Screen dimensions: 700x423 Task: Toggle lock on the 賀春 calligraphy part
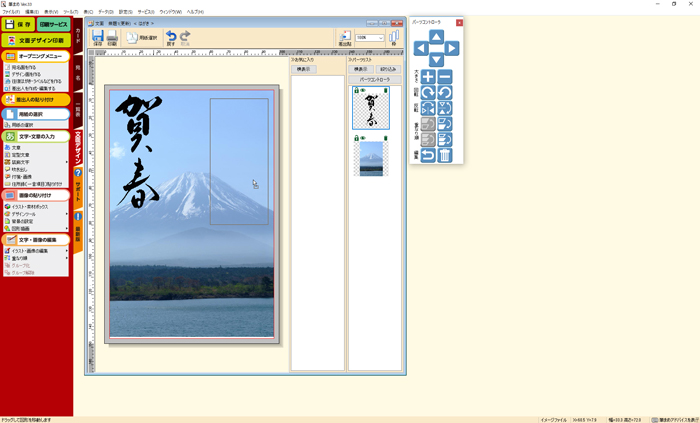point(355,91)
